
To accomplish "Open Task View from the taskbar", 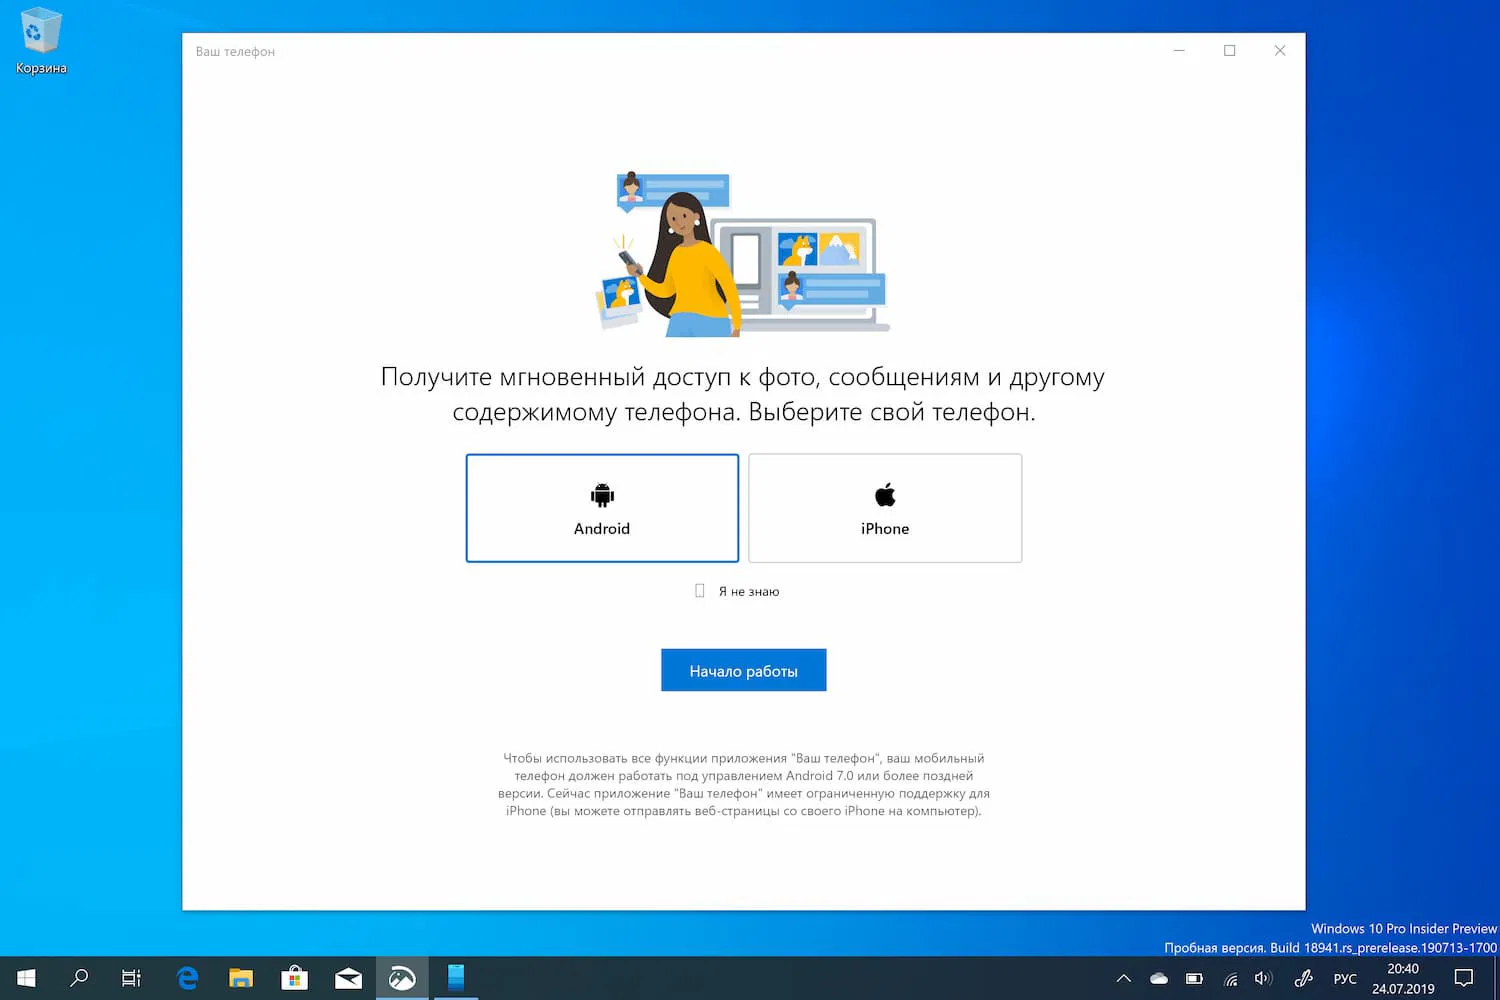I will pyautogui.click(x=130, y=978).
